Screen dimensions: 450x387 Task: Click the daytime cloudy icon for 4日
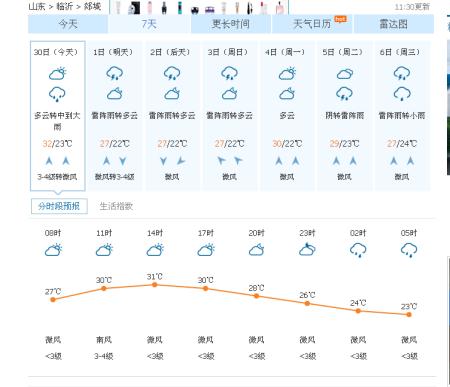pyautogui.click(x=287, y=74)
